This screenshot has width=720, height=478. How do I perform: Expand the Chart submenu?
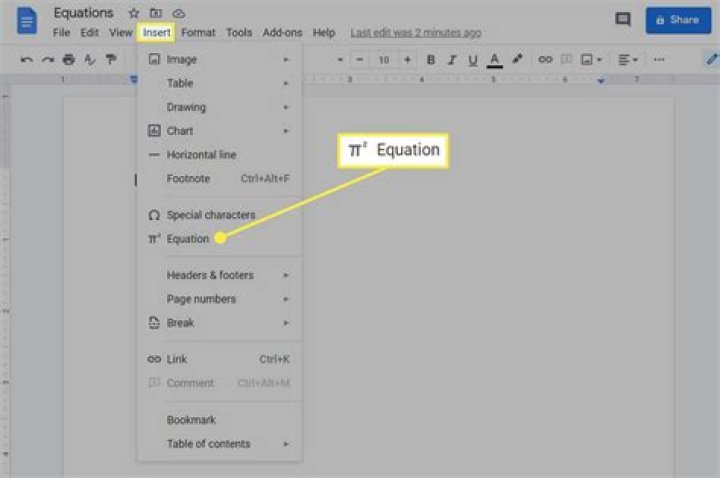[x=219, y=131]
